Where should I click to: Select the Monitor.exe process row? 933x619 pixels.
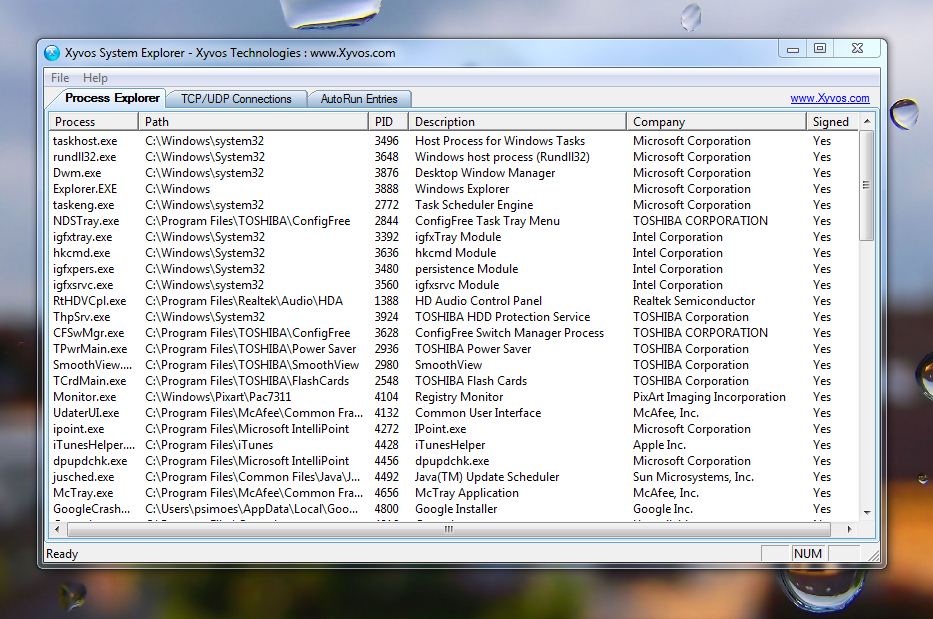(453, 397)
